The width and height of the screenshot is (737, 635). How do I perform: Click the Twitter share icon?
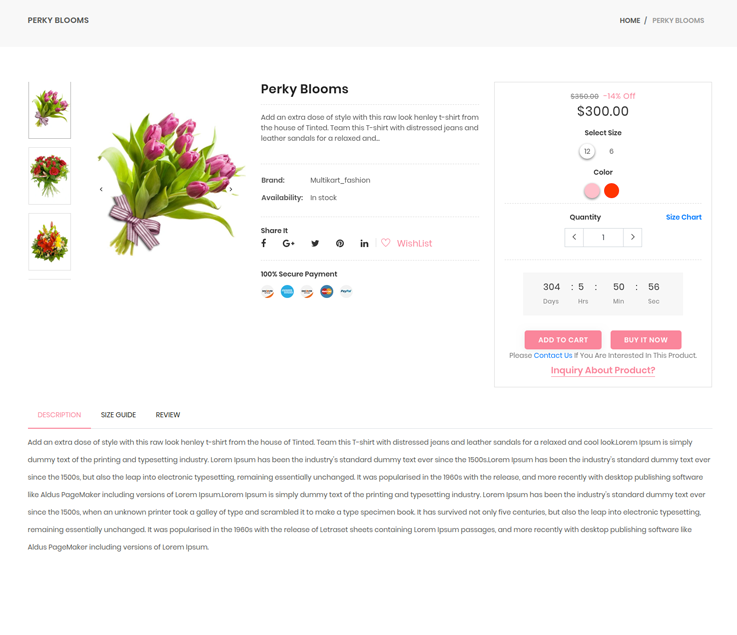tap(315, 243)
